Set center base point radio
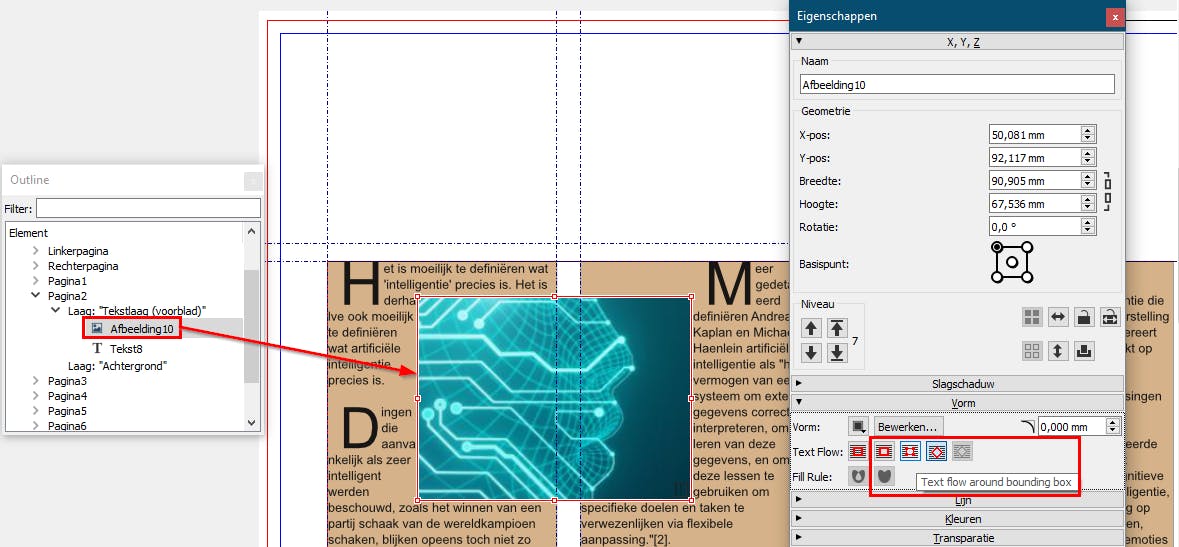 (x=1012, y=262)
